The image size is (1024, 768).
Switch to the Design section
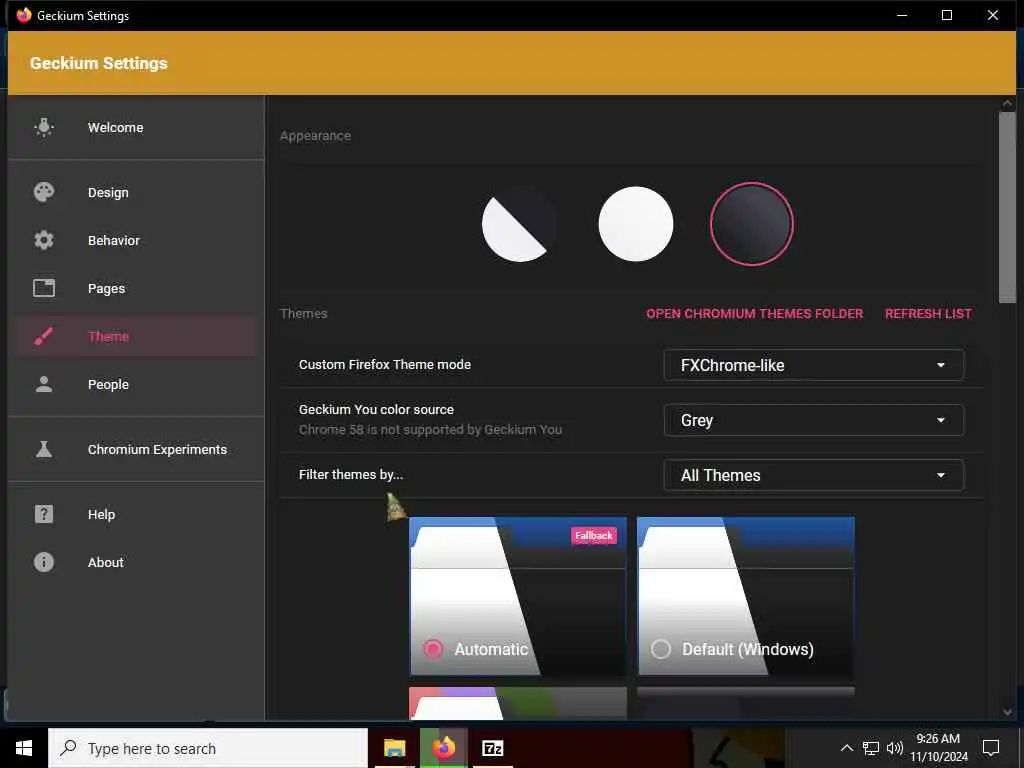(136, 192)
